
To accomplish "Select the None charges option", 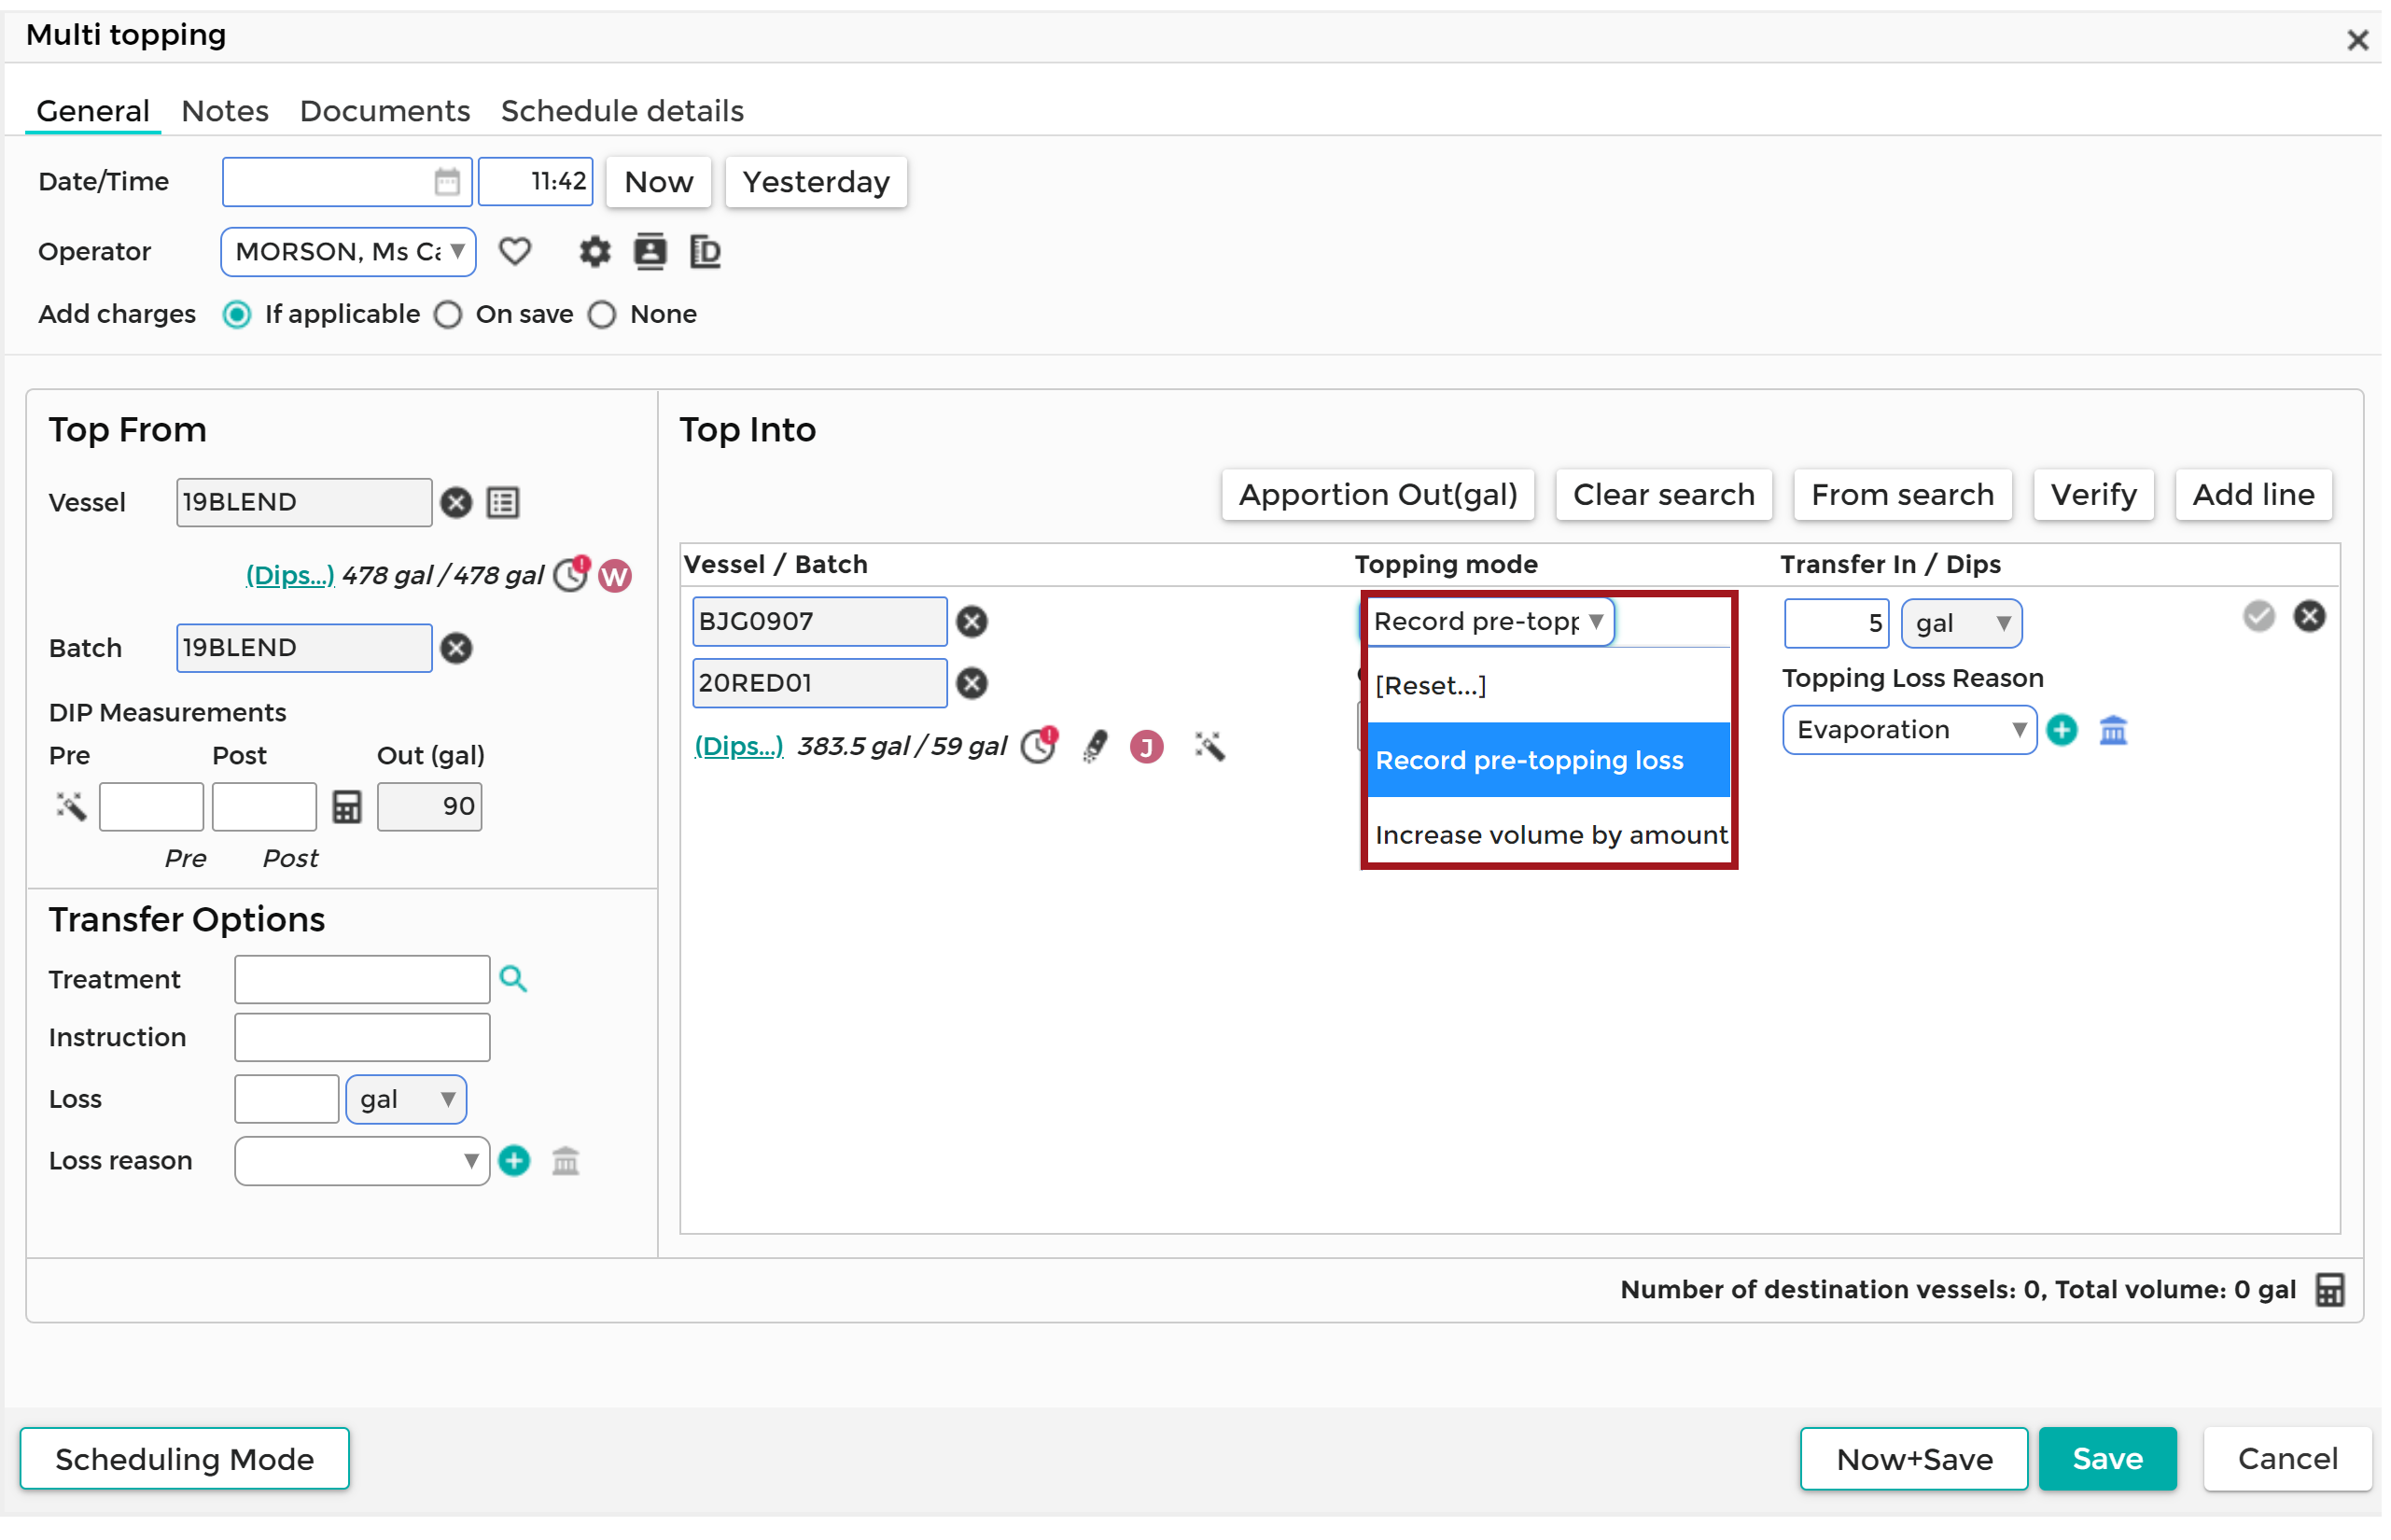I will 603,315.
